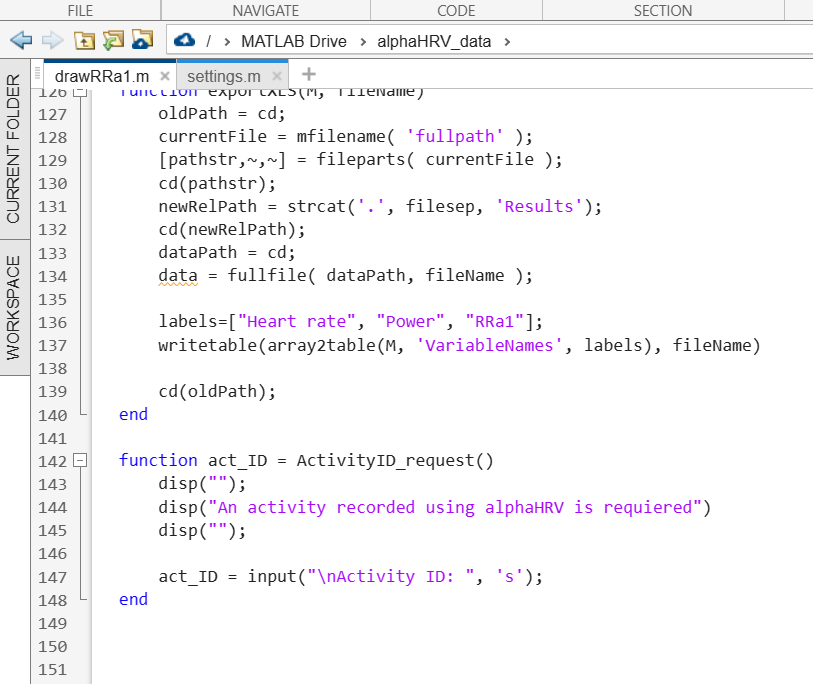Image resolution: width=813 pixels, height=684 pixels.
Task: Expand the alphaHRV_data path chevron
Action: pyautogui.click(x=507, y=41)
